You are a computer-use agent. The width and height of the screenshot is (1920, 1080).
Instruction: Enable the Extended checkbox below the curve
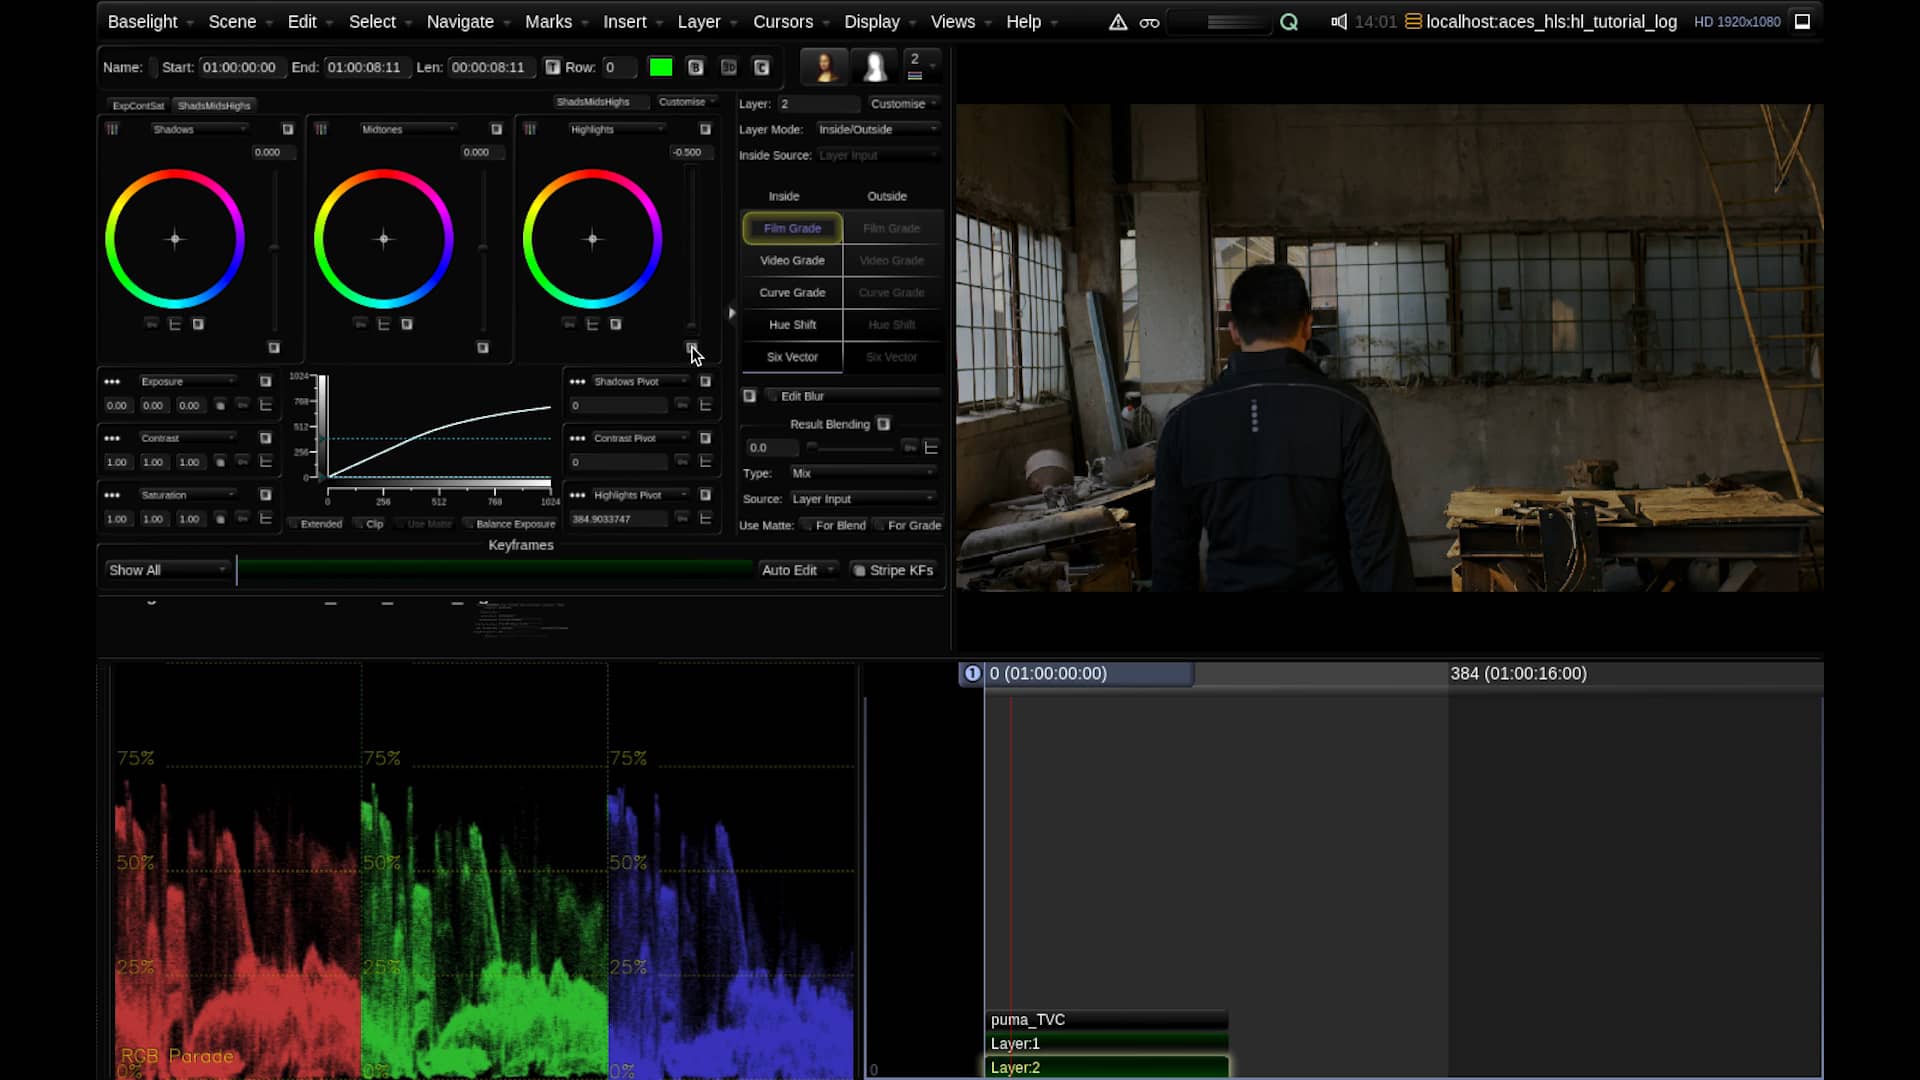[x=316, y=523]
